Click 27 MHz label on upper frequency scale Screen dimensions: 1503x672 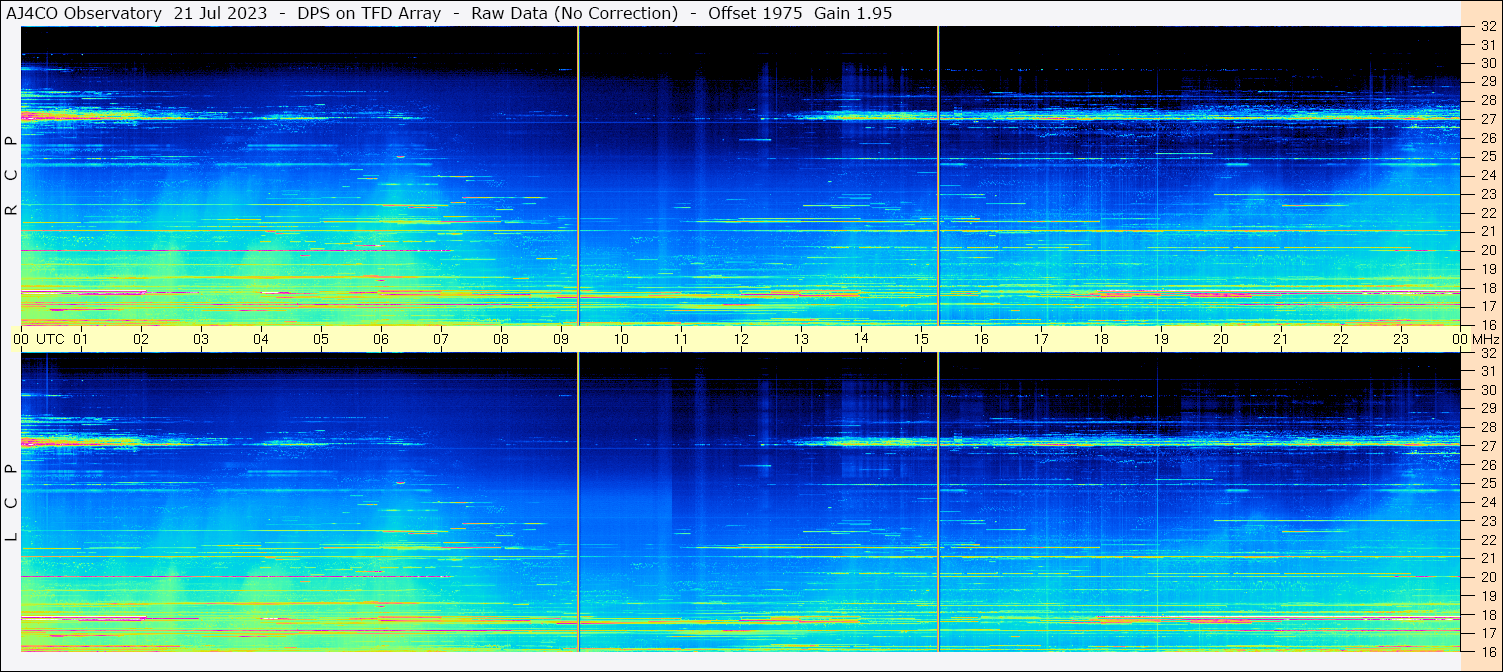[x=1486, y=119]
